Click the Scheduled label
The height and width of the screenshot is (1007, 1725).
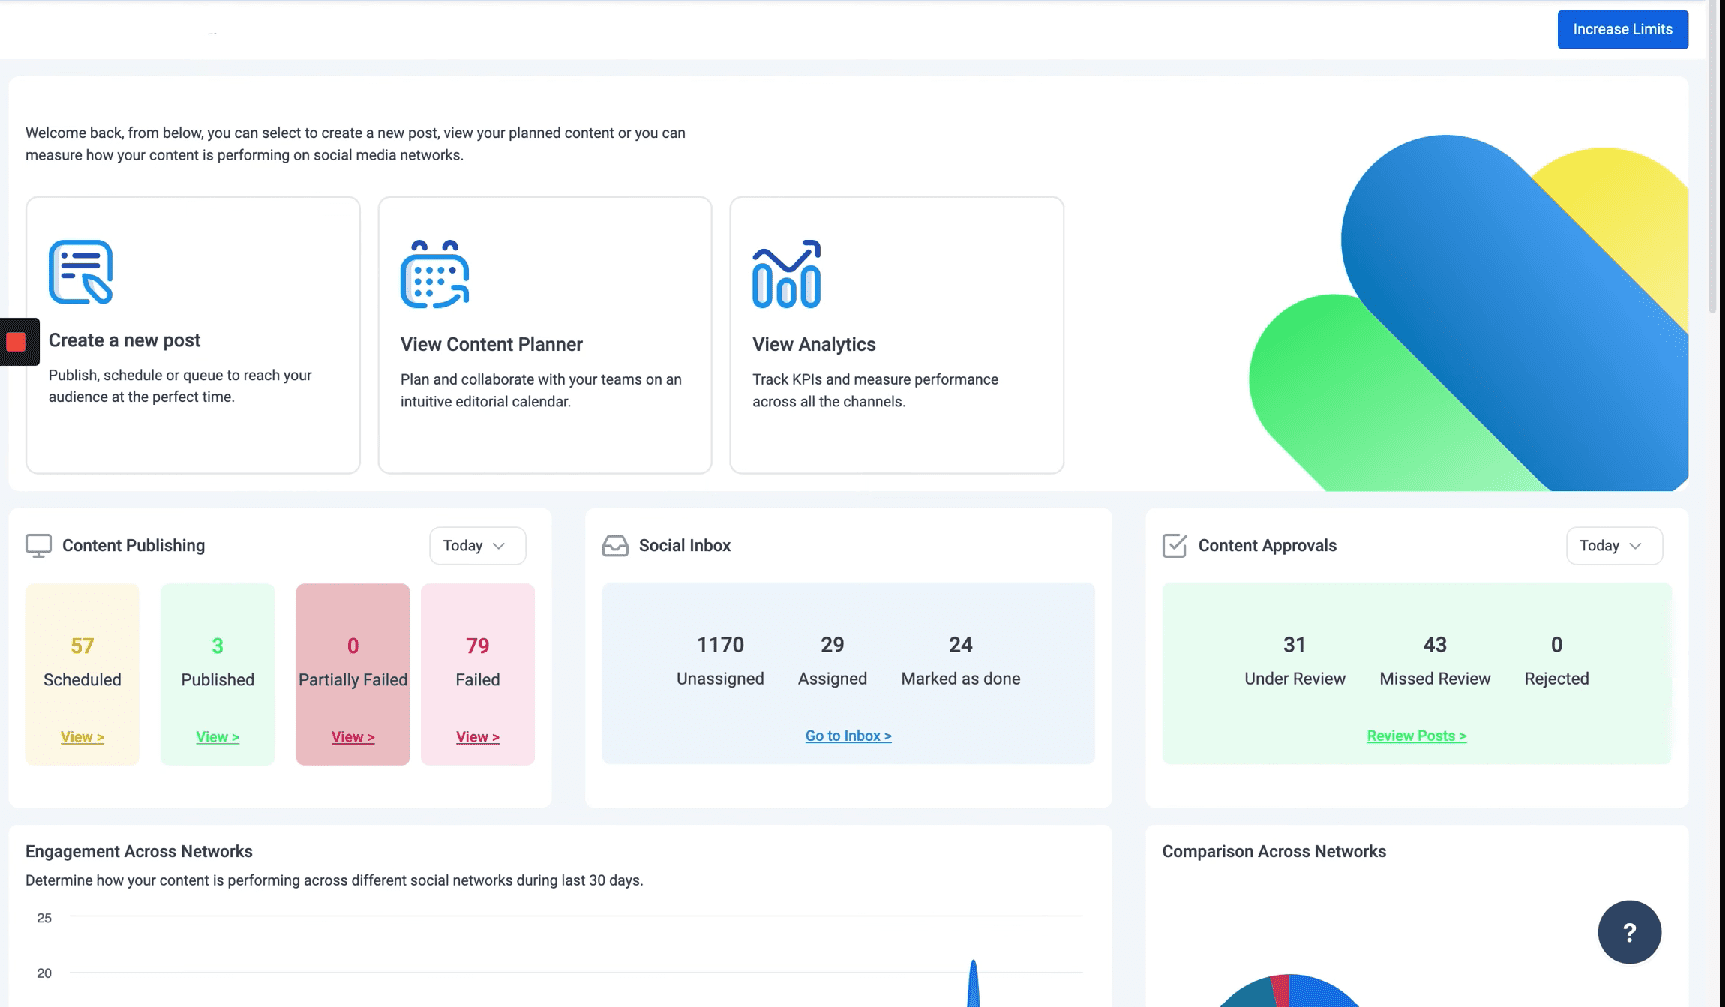82,679
